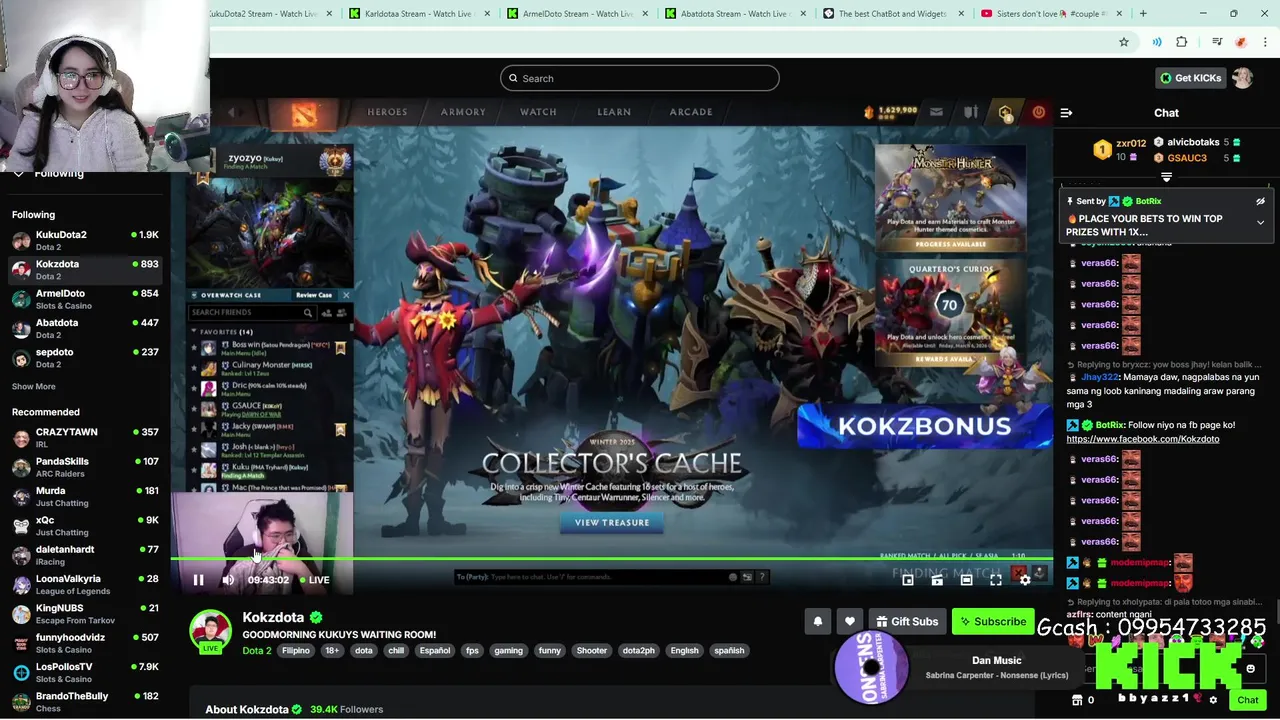The height and width of the screenshot is (720, 1280).
Task: Collapse the gift leaderboard handle
Action: coord(1166,177)
